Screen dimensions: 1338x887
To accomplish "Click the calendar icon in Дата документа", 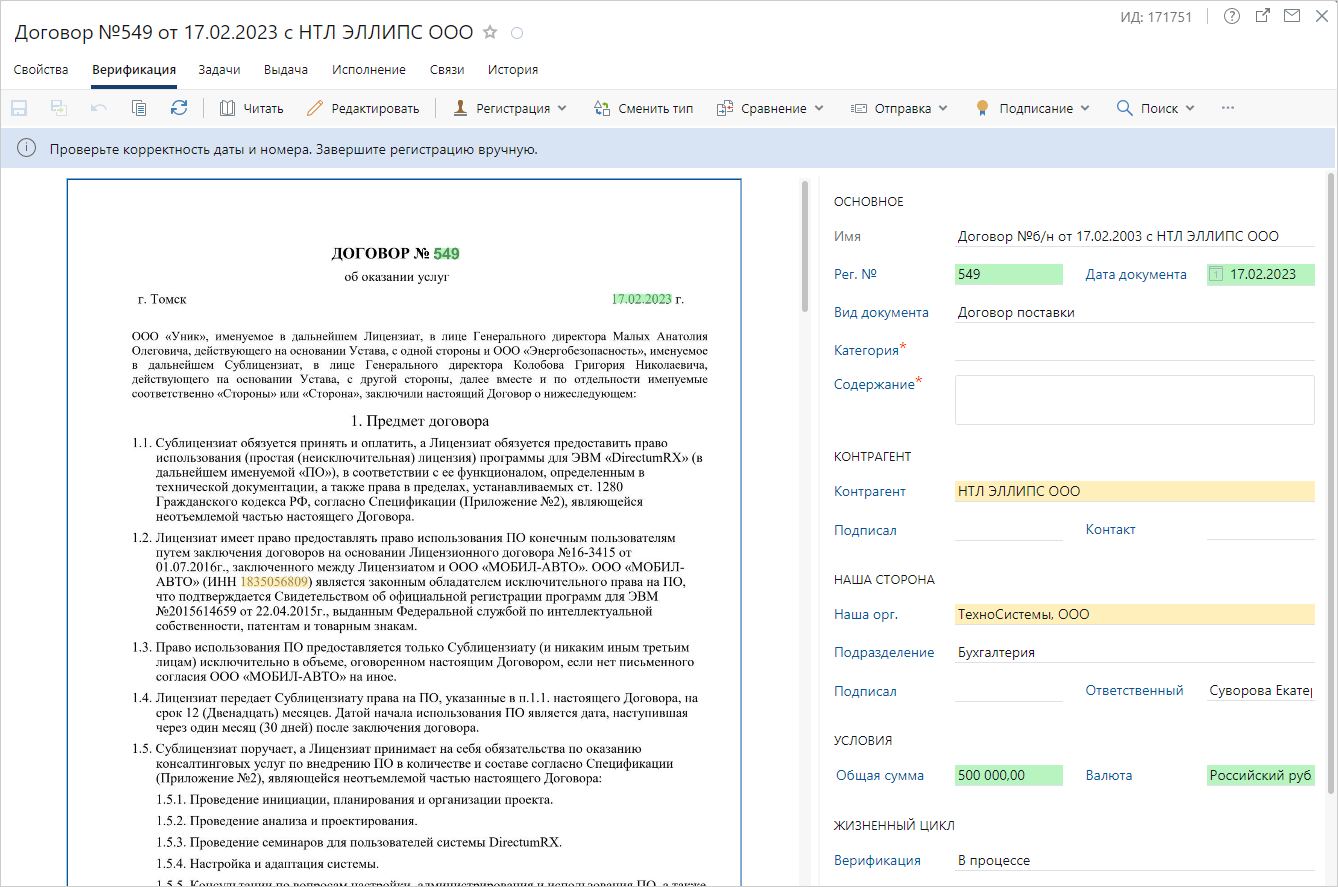I will (1216, 274).
